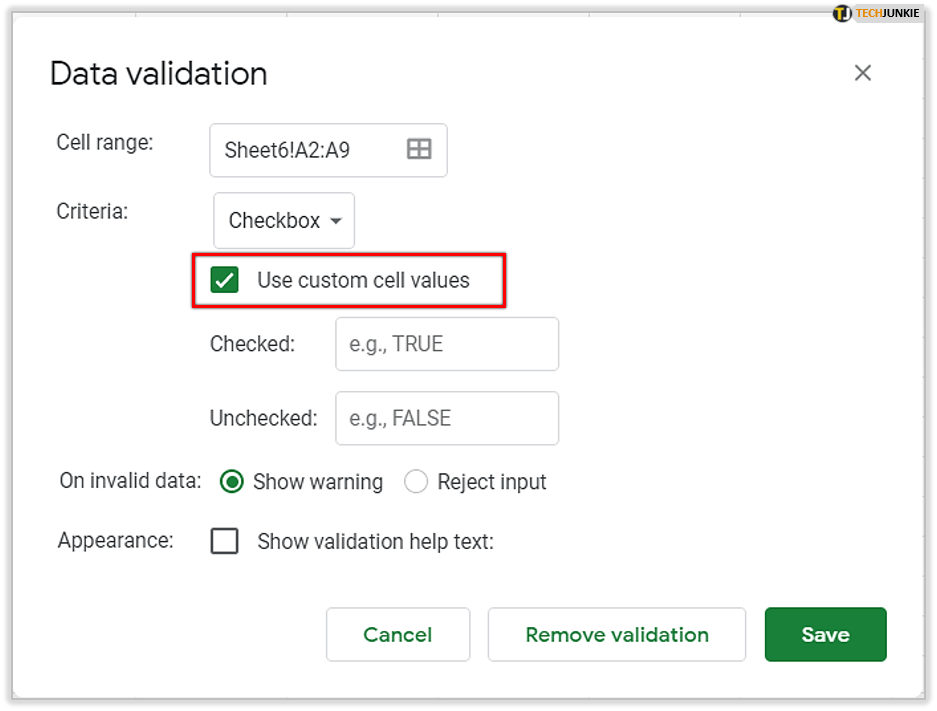Save the data validation settings

click(x=825, y=635)
